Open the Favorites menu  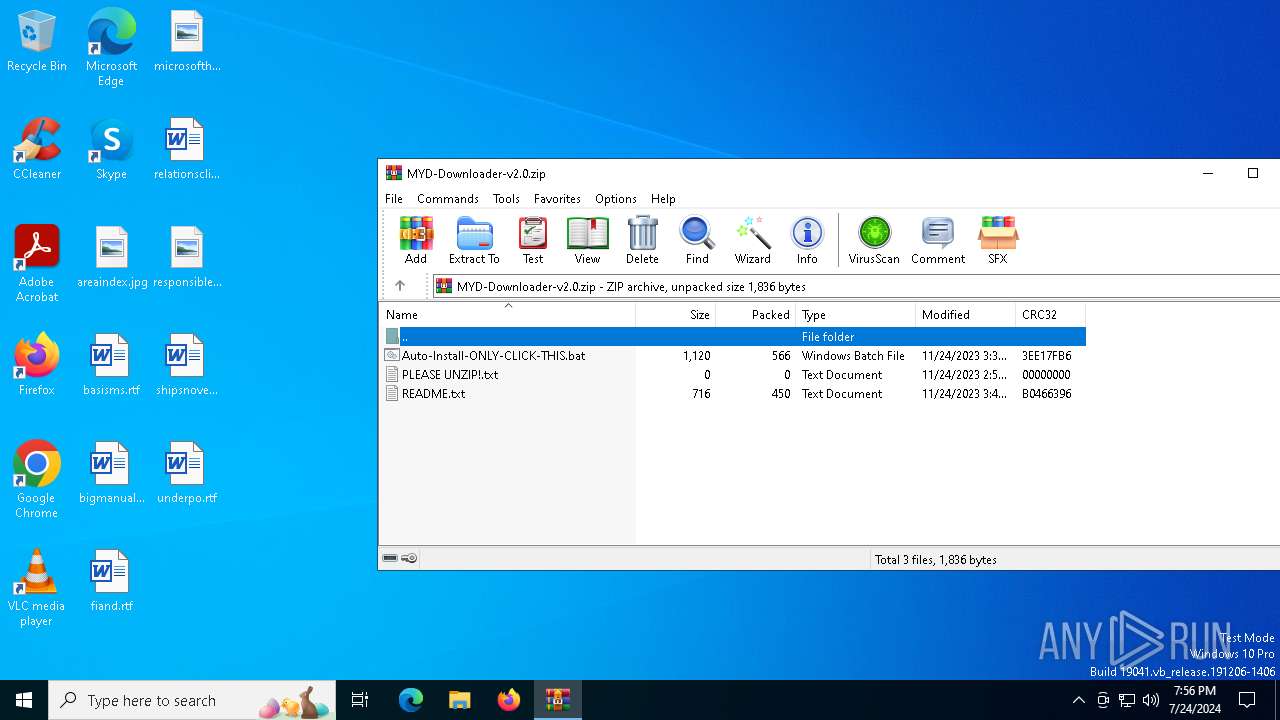557,199
